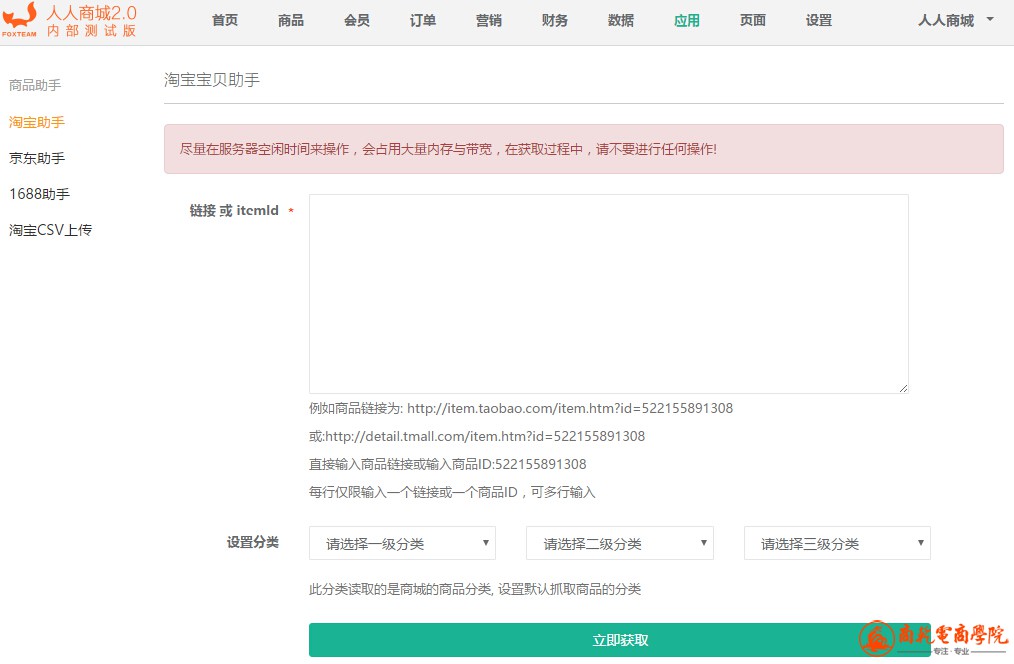Viewport: 1014px width, 664px height.
Task: Open the 页面 menu item
Action: coord(753,21)
